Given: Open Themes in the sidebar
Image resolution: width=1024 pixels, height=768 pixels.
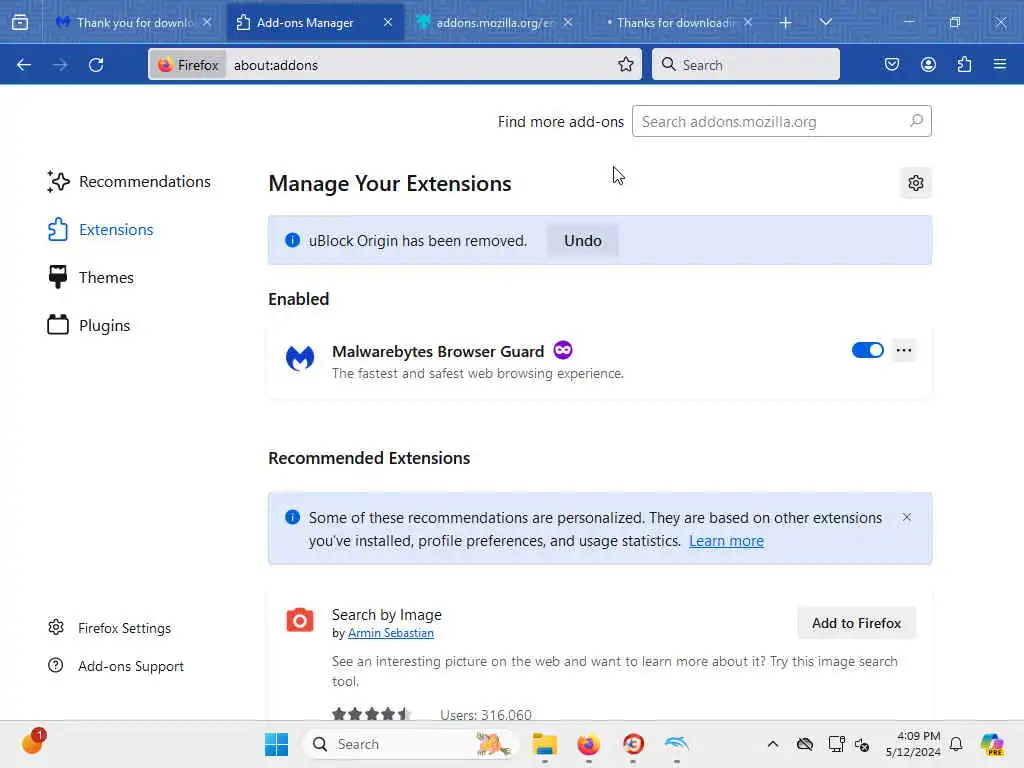Looking at the screenshot, I should (90, 278).
